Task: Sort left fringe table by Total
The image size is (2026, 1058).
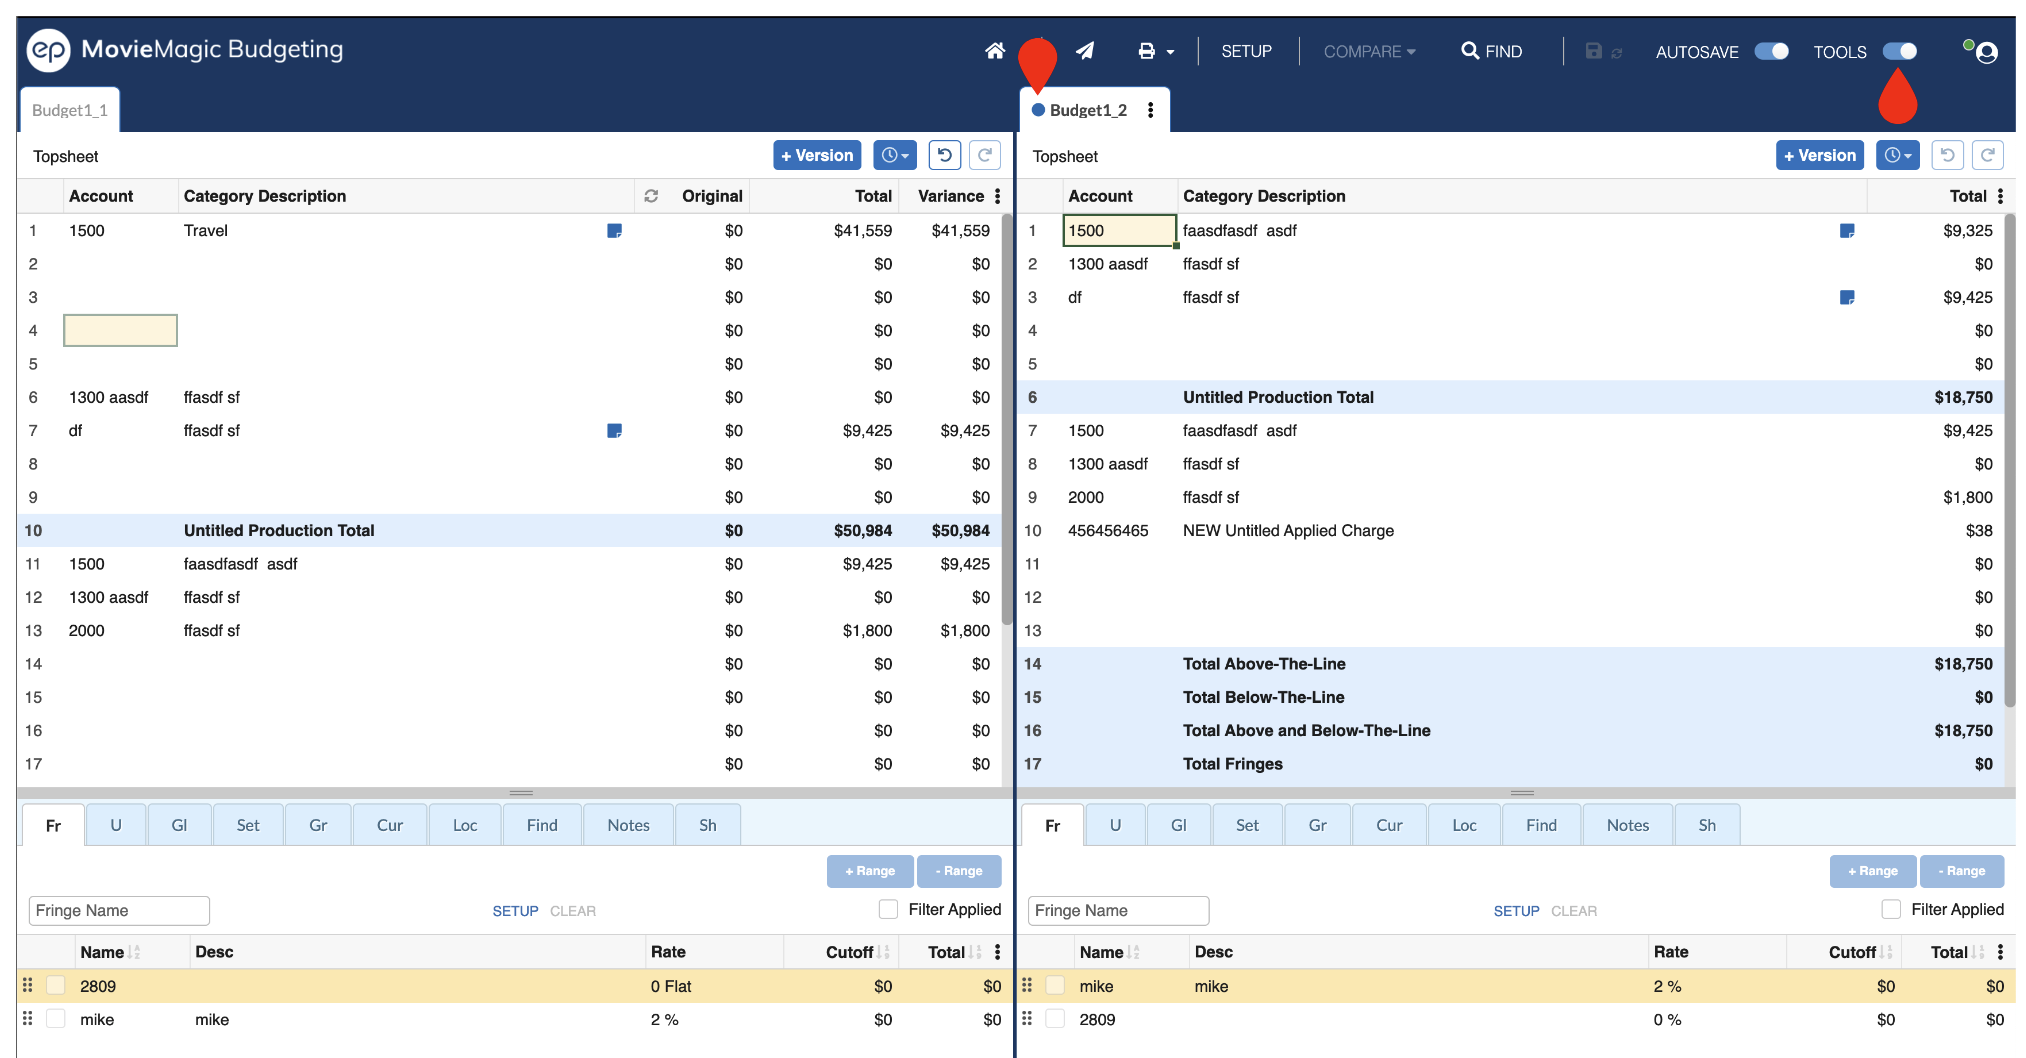Action: coord(975,952)
